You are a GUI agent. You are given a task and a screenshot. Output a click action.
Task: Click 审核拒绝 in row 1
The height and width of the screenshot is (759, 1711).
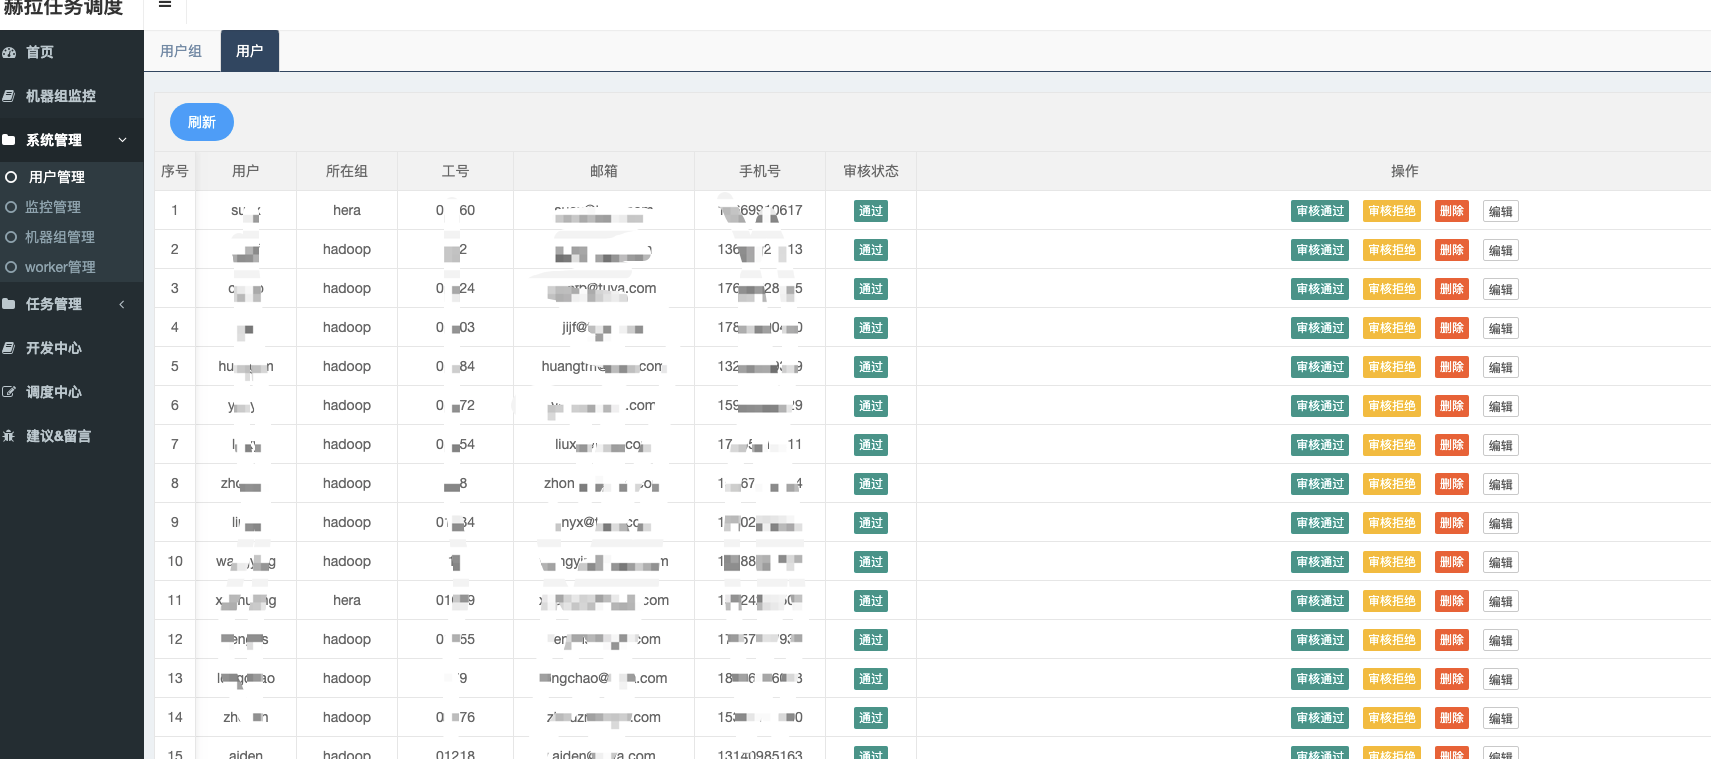pyautogui.click(x=1392, y=211)
